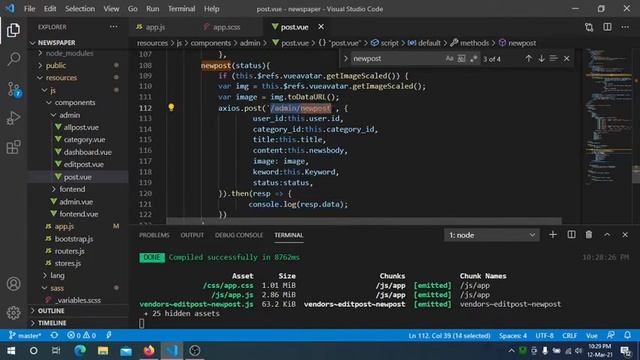This screenshot has width=640, height=360.
Task: Go to next find match
Action: 541,59
